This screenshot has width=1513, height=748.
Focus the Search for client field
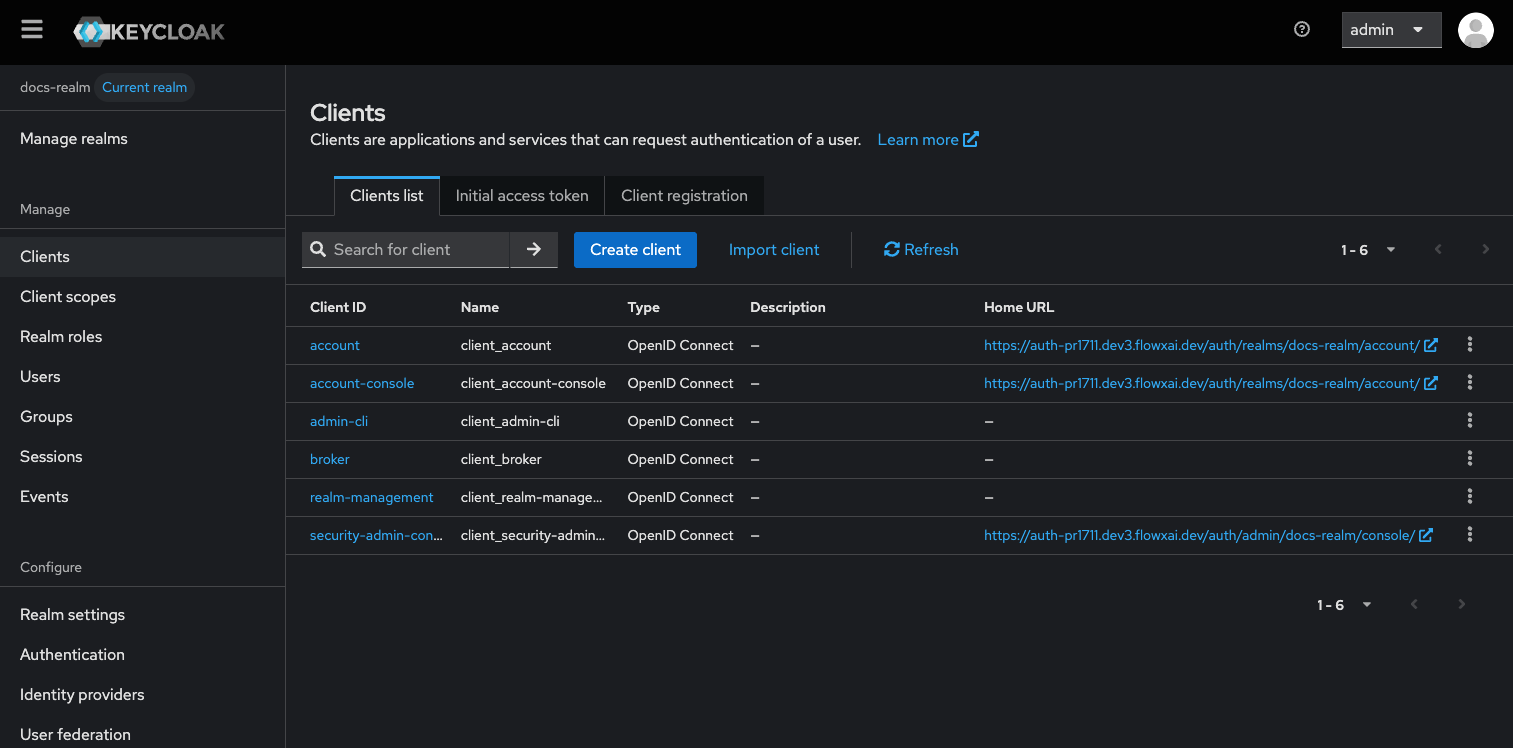[418, 250]
